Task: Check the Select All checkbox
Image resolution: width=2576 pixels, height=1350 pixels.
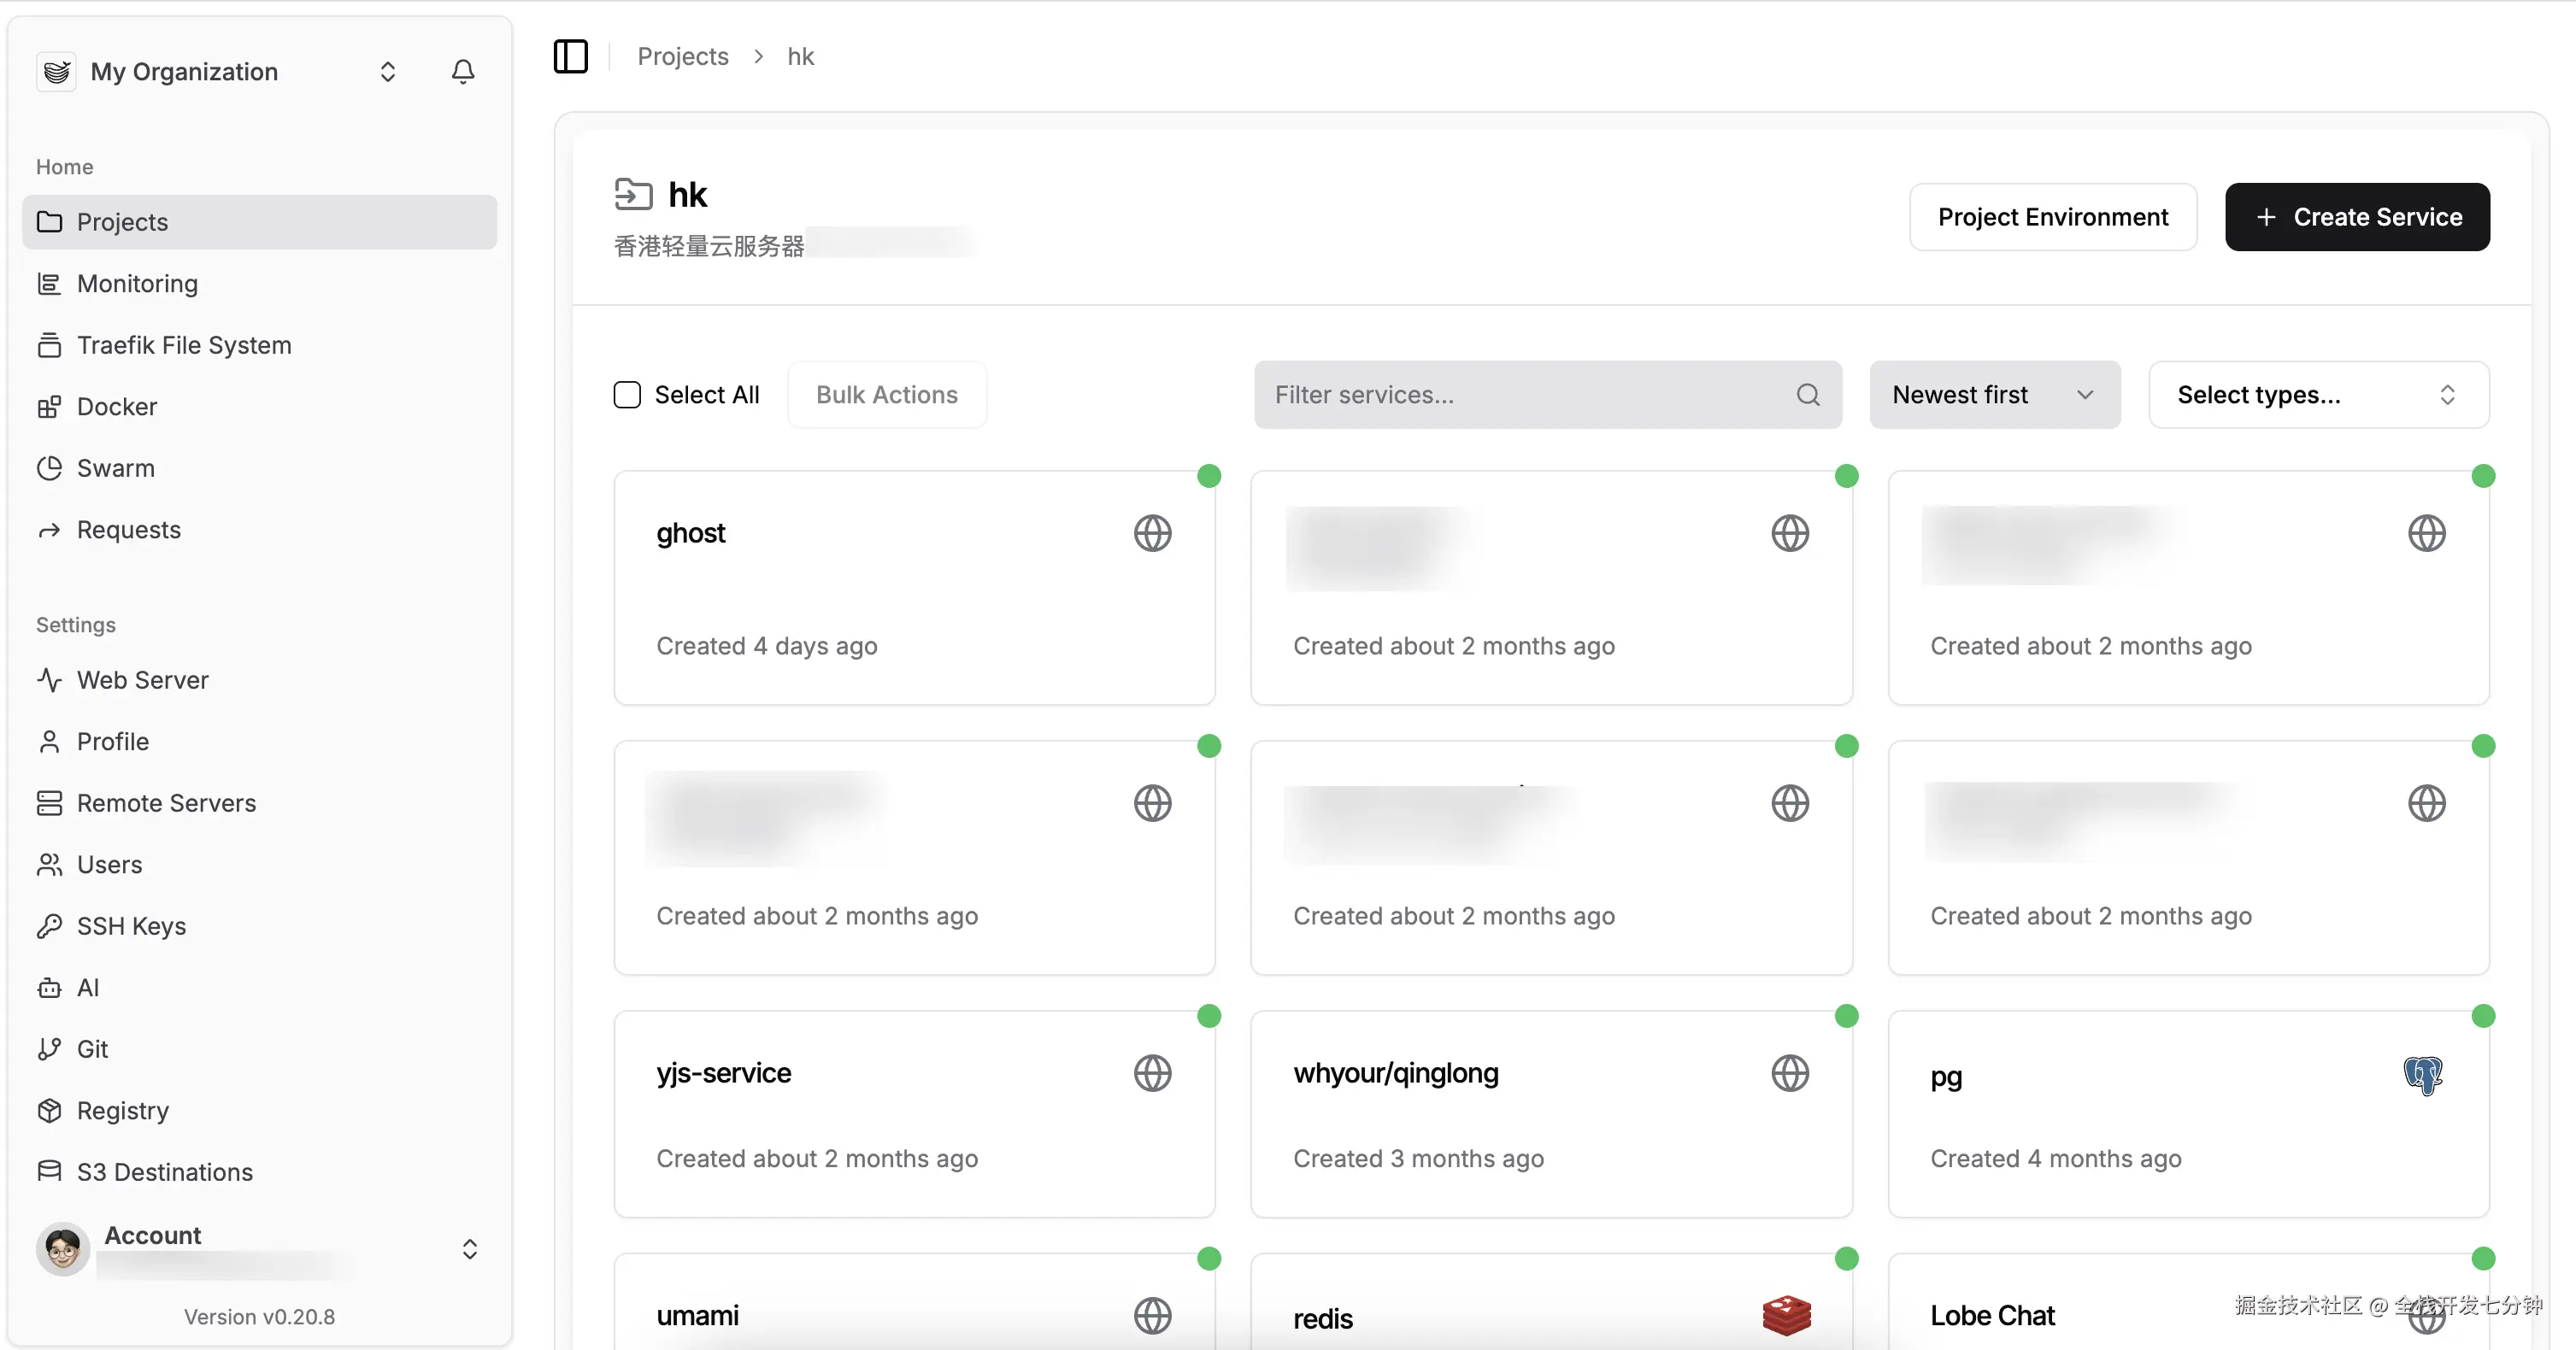Action: [x=627, y=395]
